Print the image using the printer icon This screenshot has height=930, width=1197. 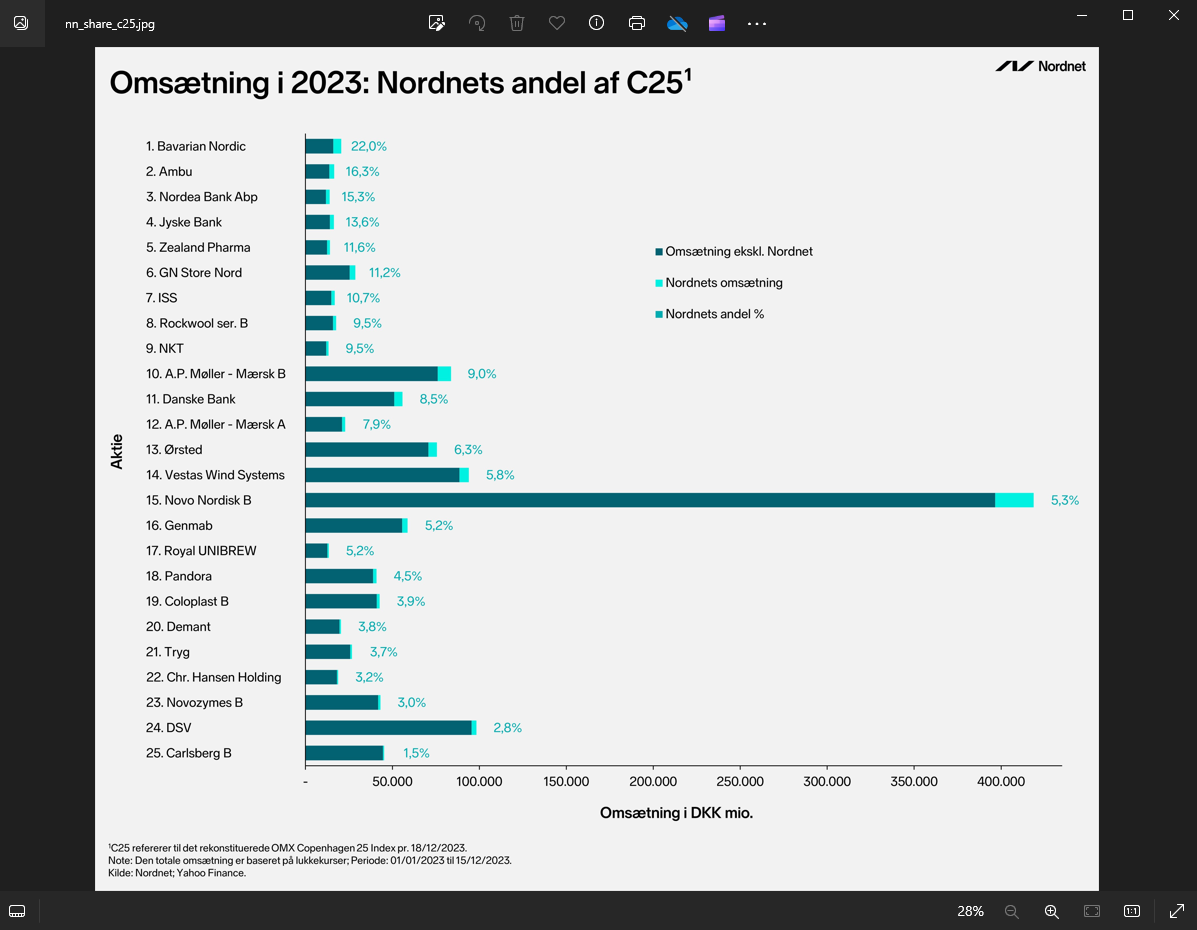click(x=637, y=23)
